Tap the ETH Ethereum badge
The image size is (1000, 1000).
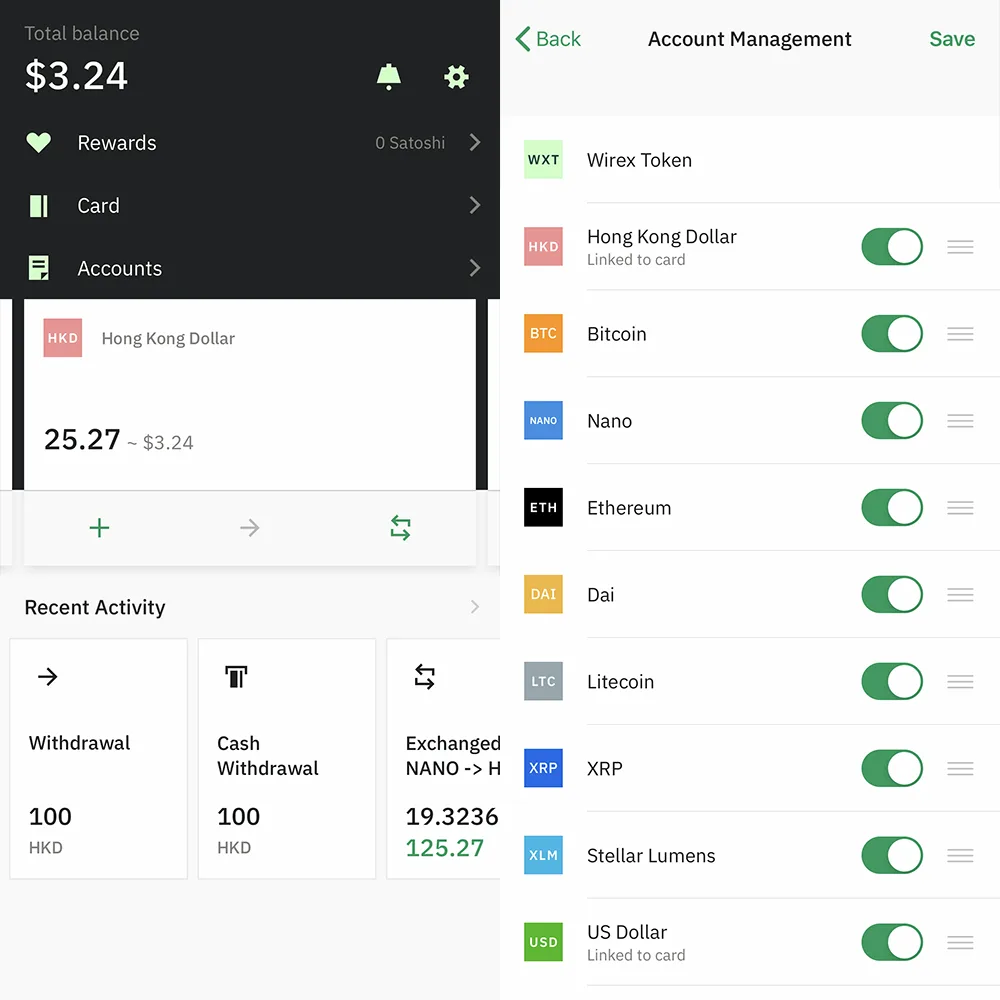tap(543, 508)
